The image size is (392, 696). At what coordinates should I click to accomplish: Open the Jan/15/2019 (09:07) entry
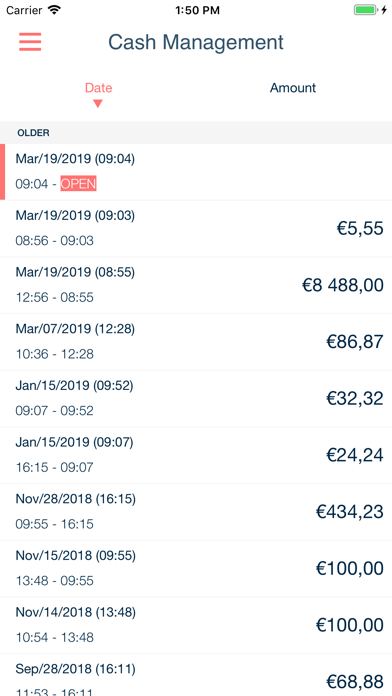tap(196, 455)
